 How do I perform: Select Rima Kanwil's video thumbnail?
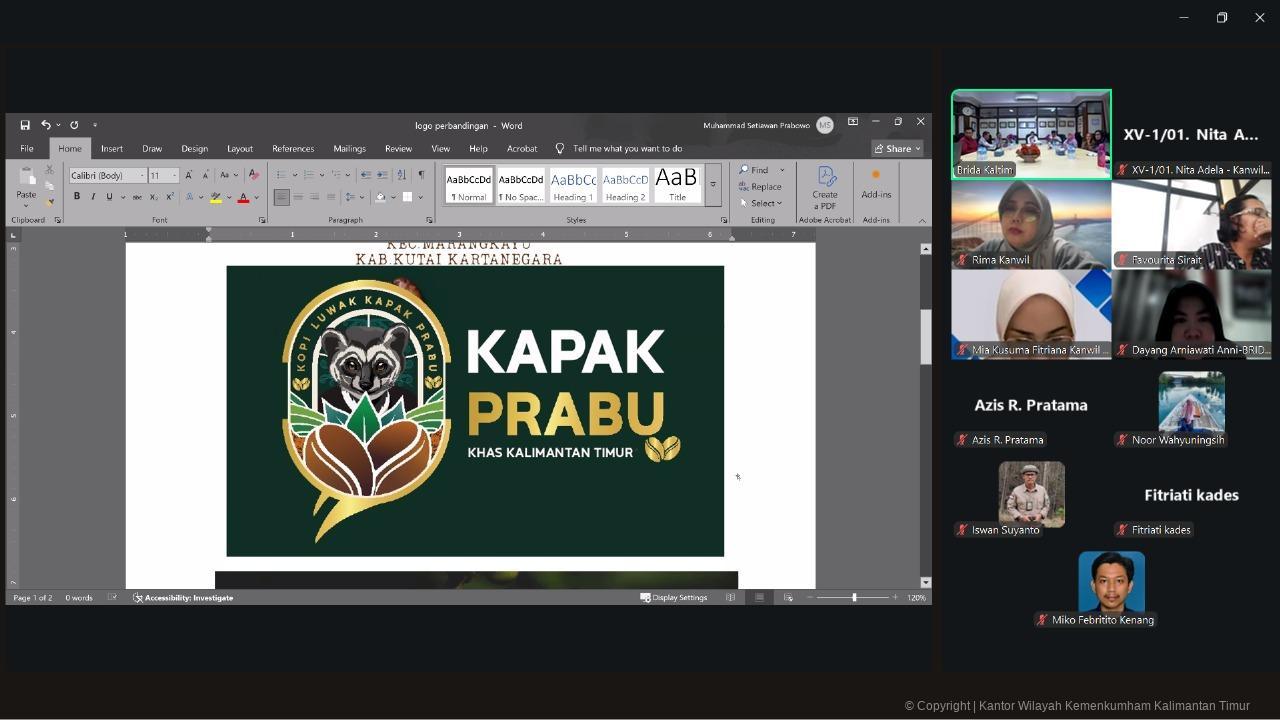[1031, 225]
